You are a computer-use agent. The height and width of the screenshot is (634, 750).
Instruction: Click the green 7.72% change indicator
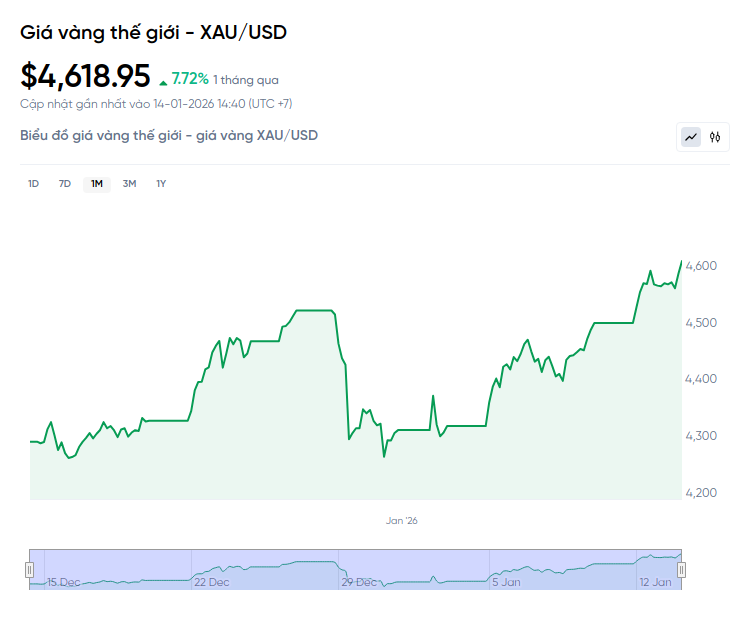point(189,78)
